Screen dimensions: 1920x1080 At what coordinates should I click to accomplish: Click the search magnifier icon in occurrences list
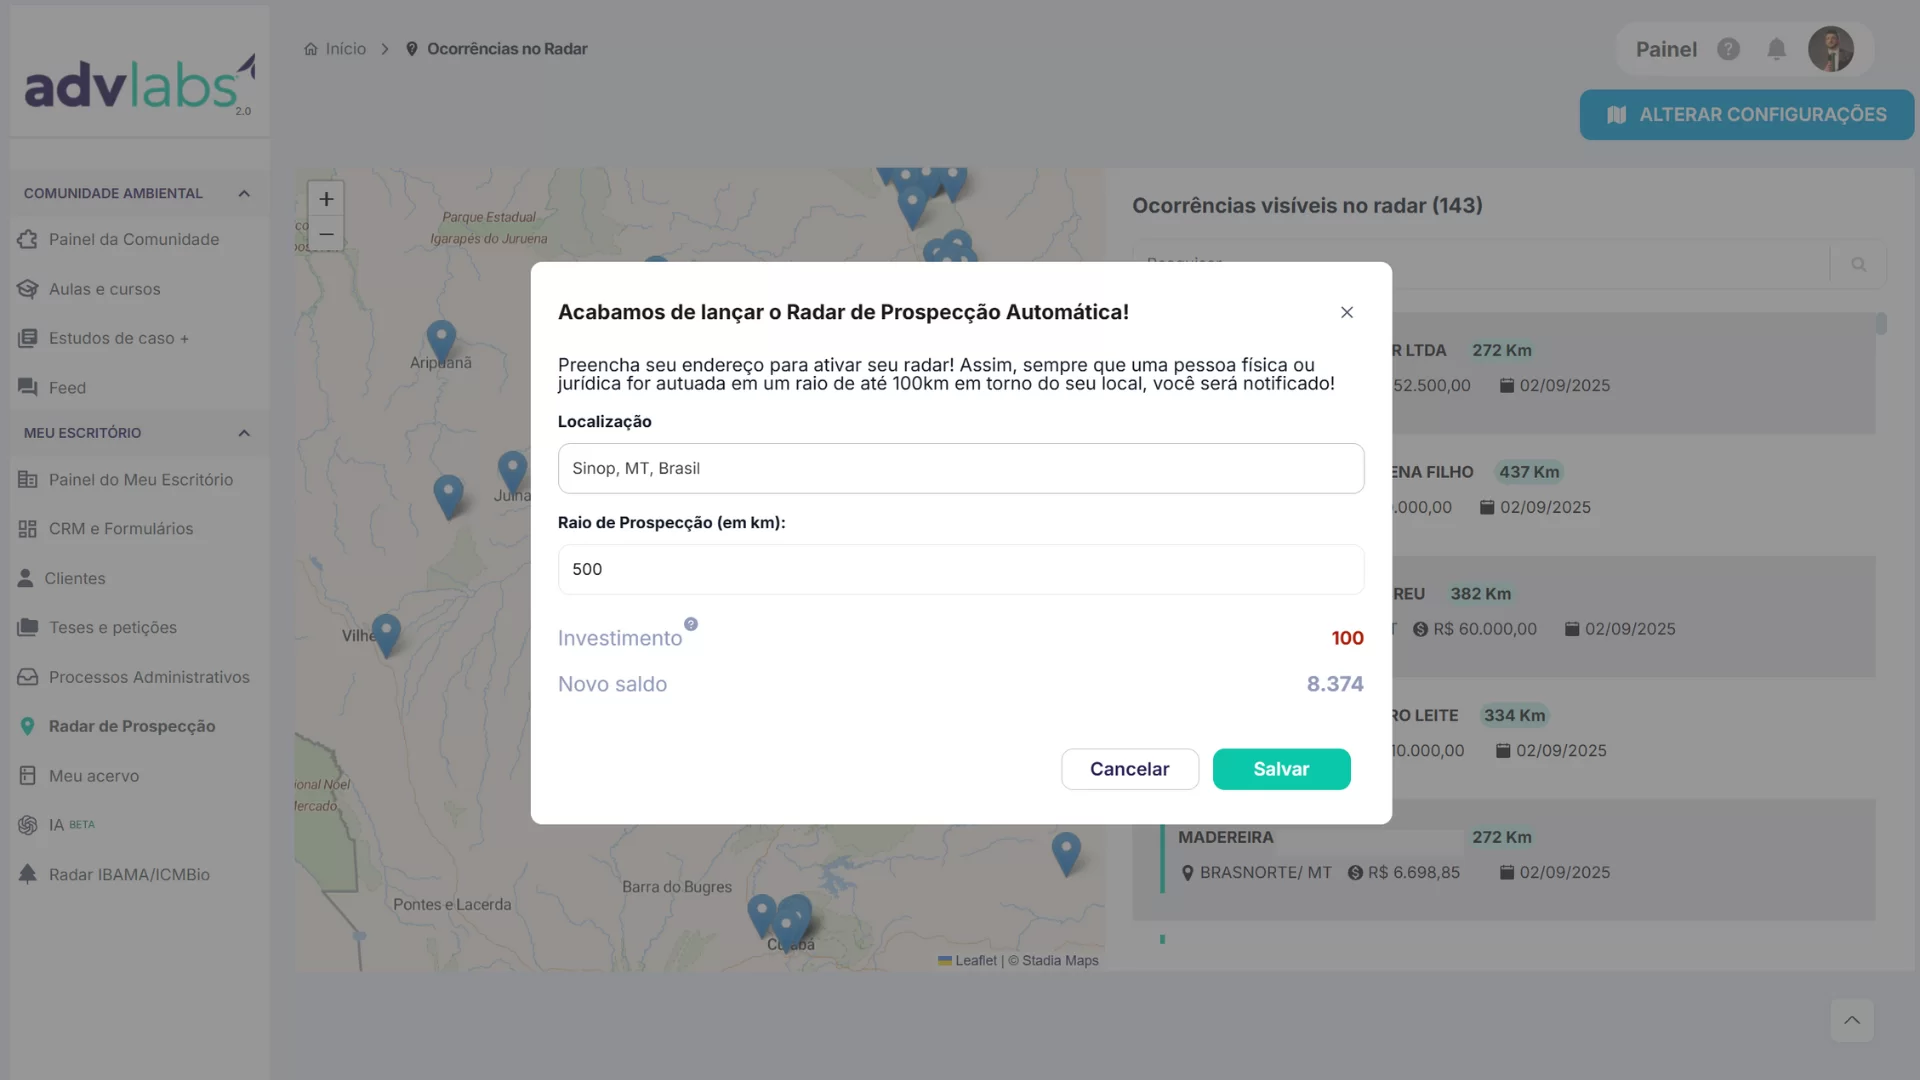click(1858, 264)
